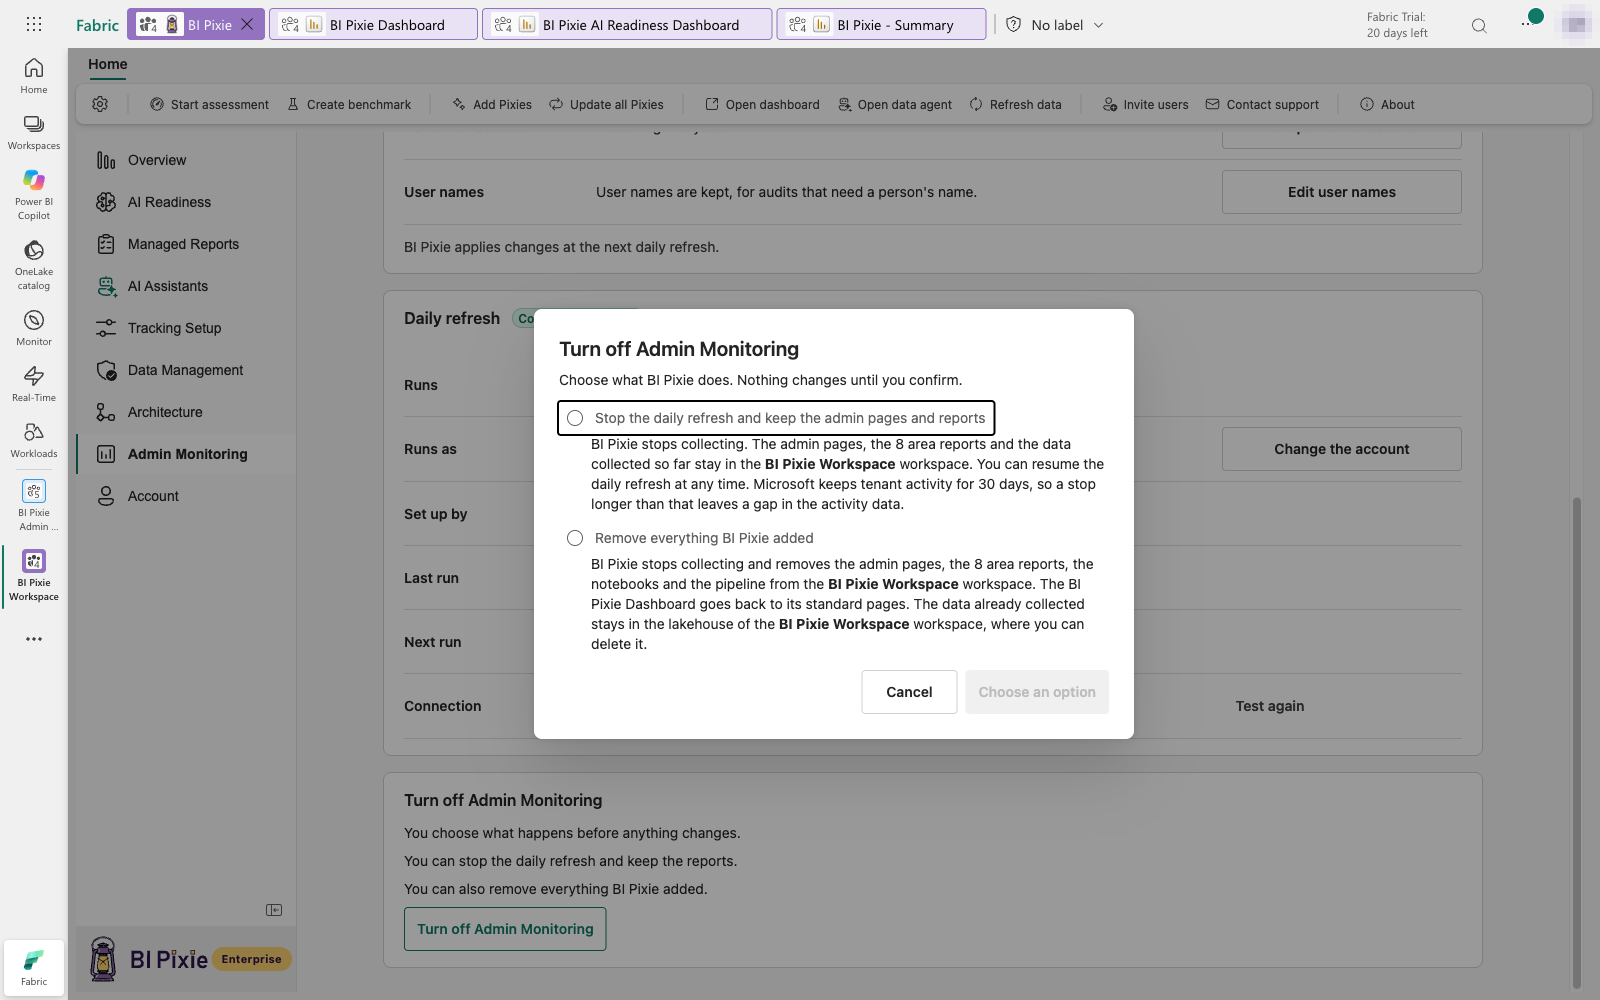Open Workloads in the left rail
Screen dimensions: 1600x1000
[34, 439]
